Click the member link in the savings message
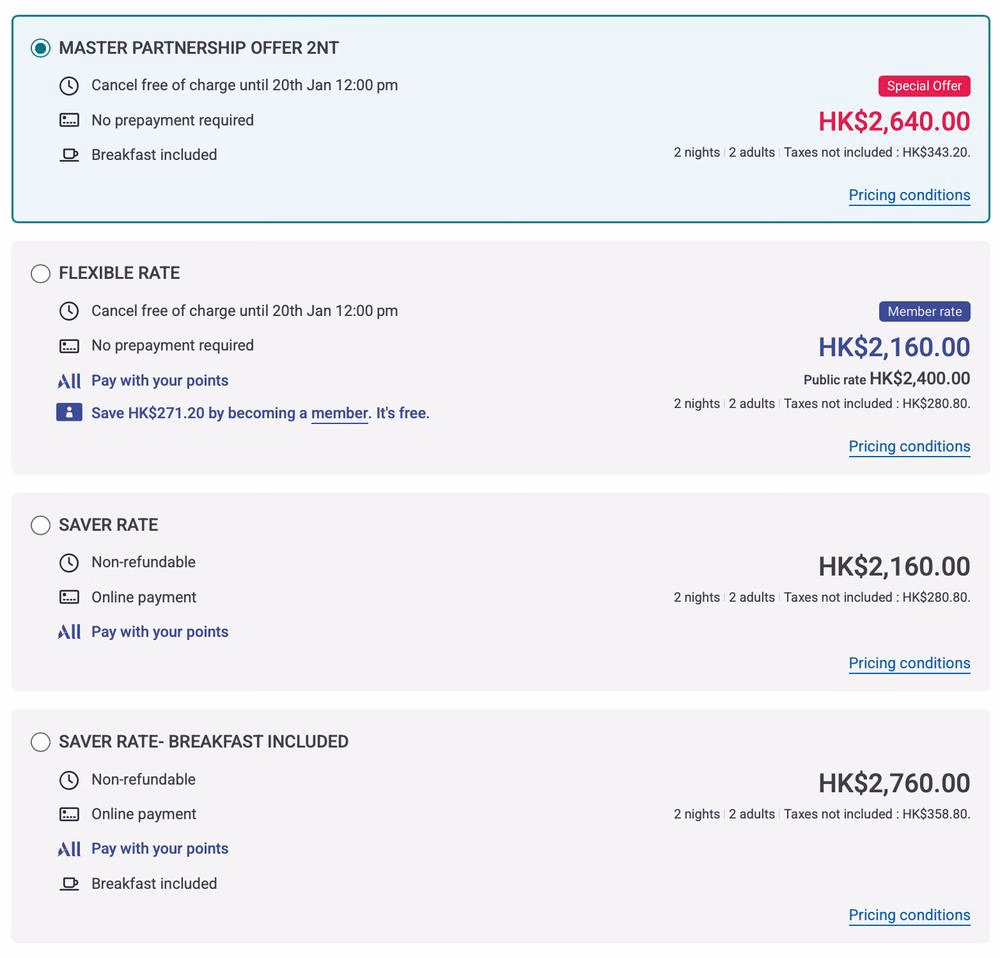 (x=340, y=412)
